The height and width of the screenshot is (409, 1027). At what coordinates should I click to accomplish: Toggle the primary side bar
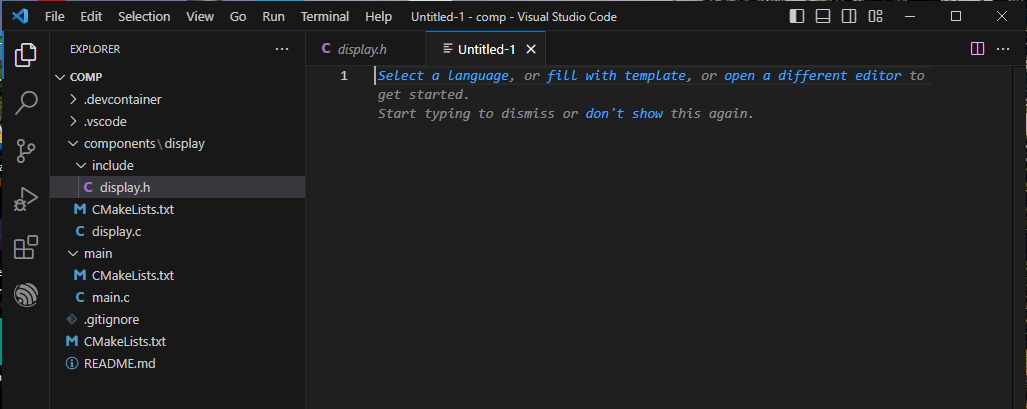[x=796, y=16]
